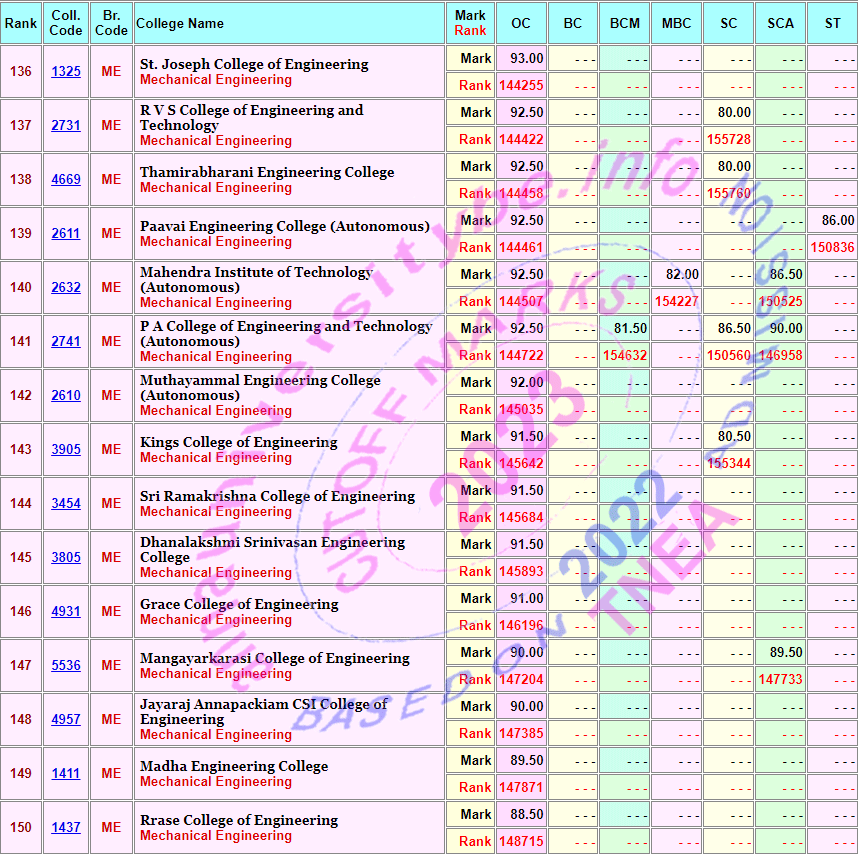Click college code 5536 link
The height and width of the screenshot is (854, 858).
click(x=66, y=666)
